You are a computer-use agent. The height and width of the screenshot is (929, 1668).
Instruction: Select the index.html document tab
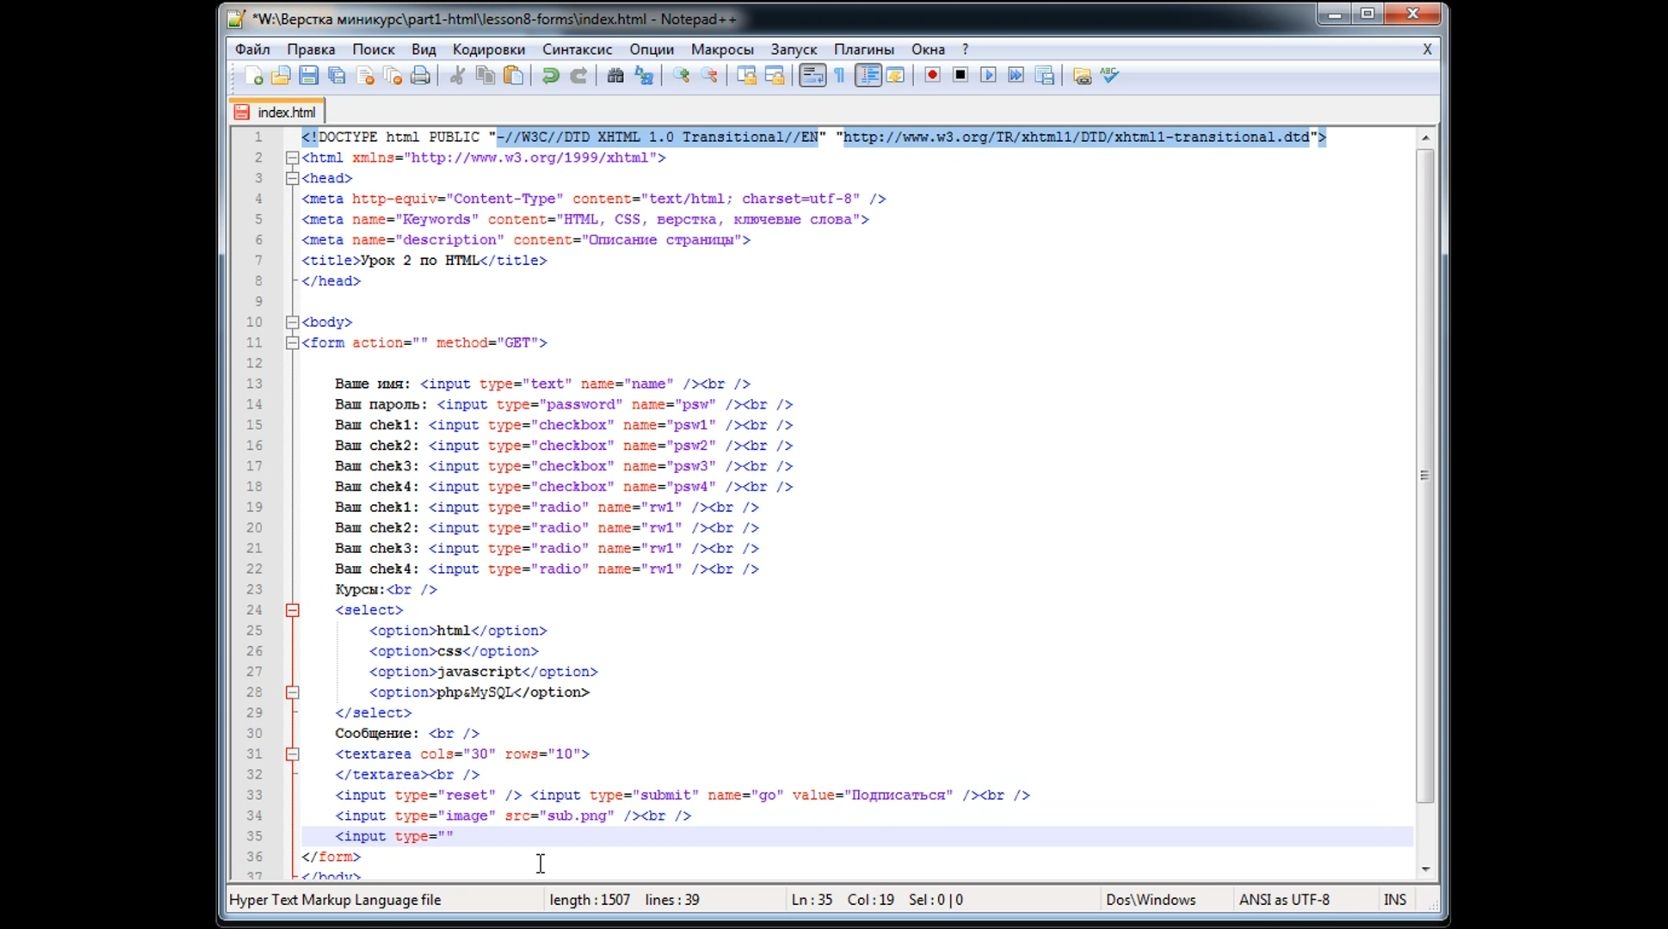click(x=278, y=112)
